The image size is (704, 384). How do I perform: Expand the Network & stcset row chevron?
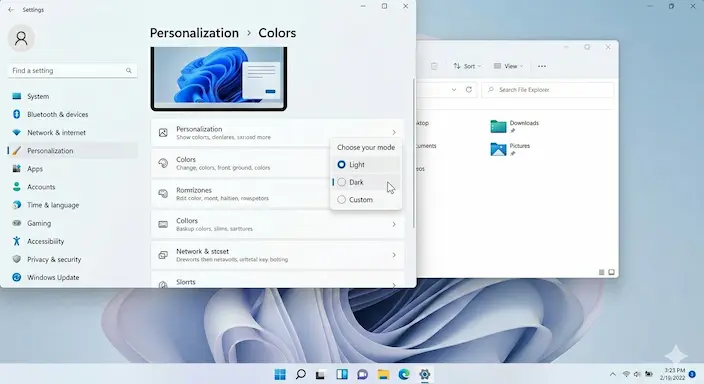394,255
